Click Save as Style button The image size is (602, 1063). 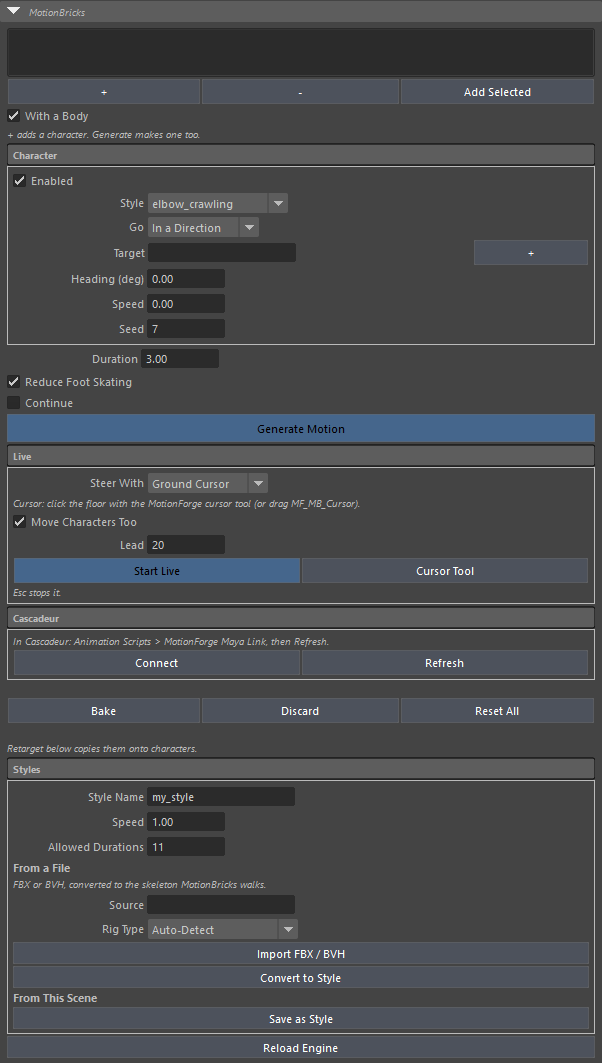301,1019
